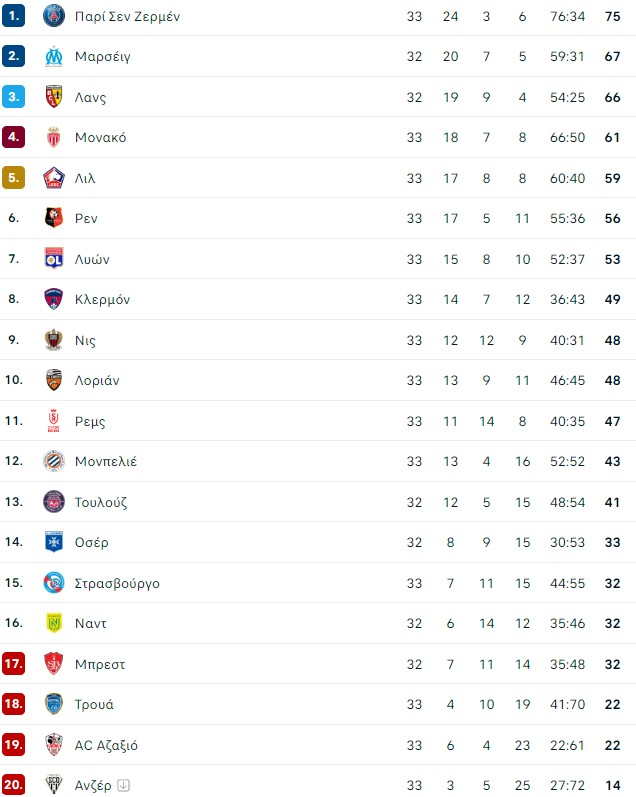Click the Nantes yellow club logo
Image resolution: width=636 pixels, height=797 pixels.
(54, 623)
